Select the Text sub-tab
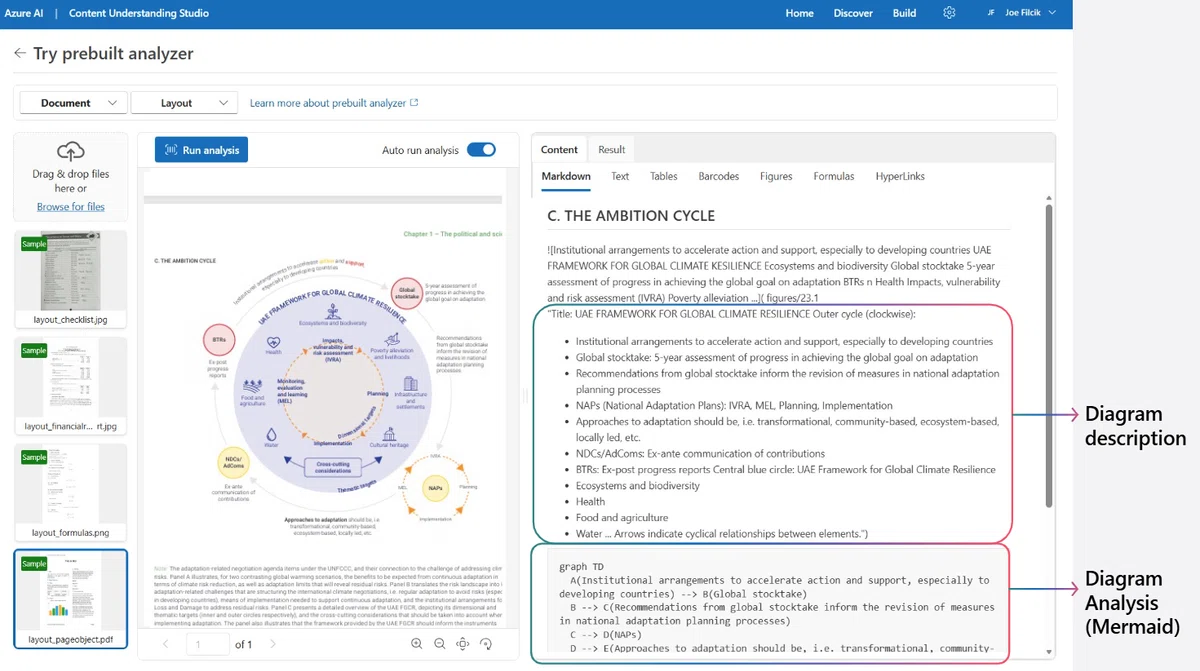Image resolution: width=1200 pixels, height=671 pixels. [x=620, y=176]
